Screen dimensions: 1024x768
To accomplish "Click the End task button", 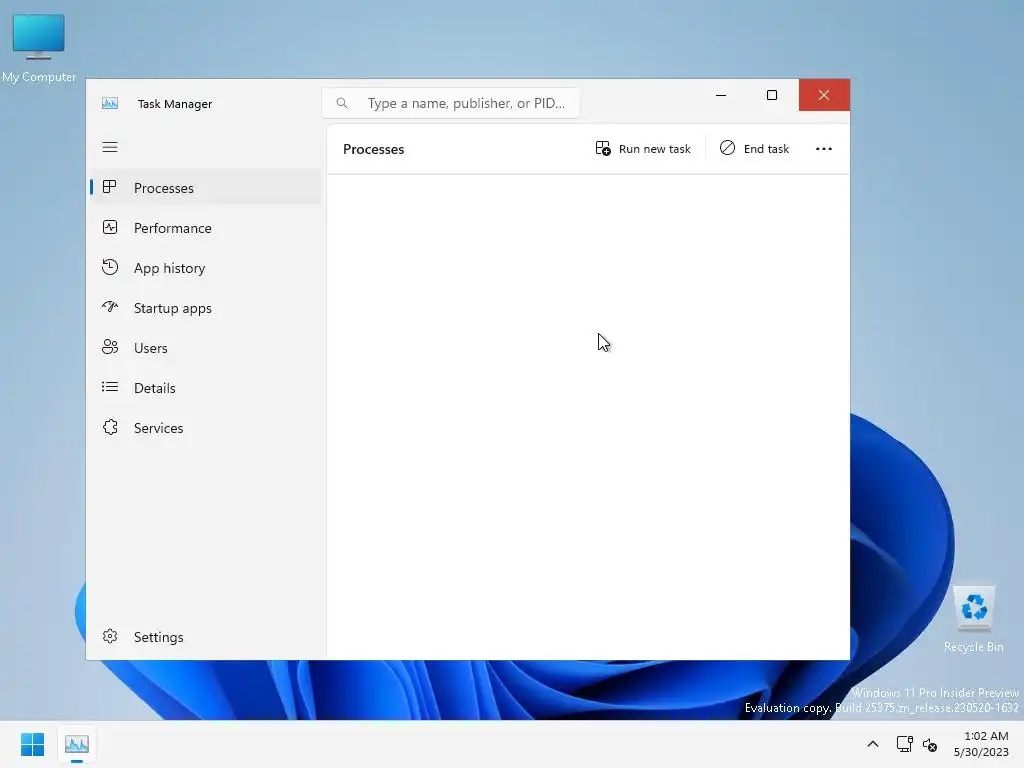I will [754, 149].
